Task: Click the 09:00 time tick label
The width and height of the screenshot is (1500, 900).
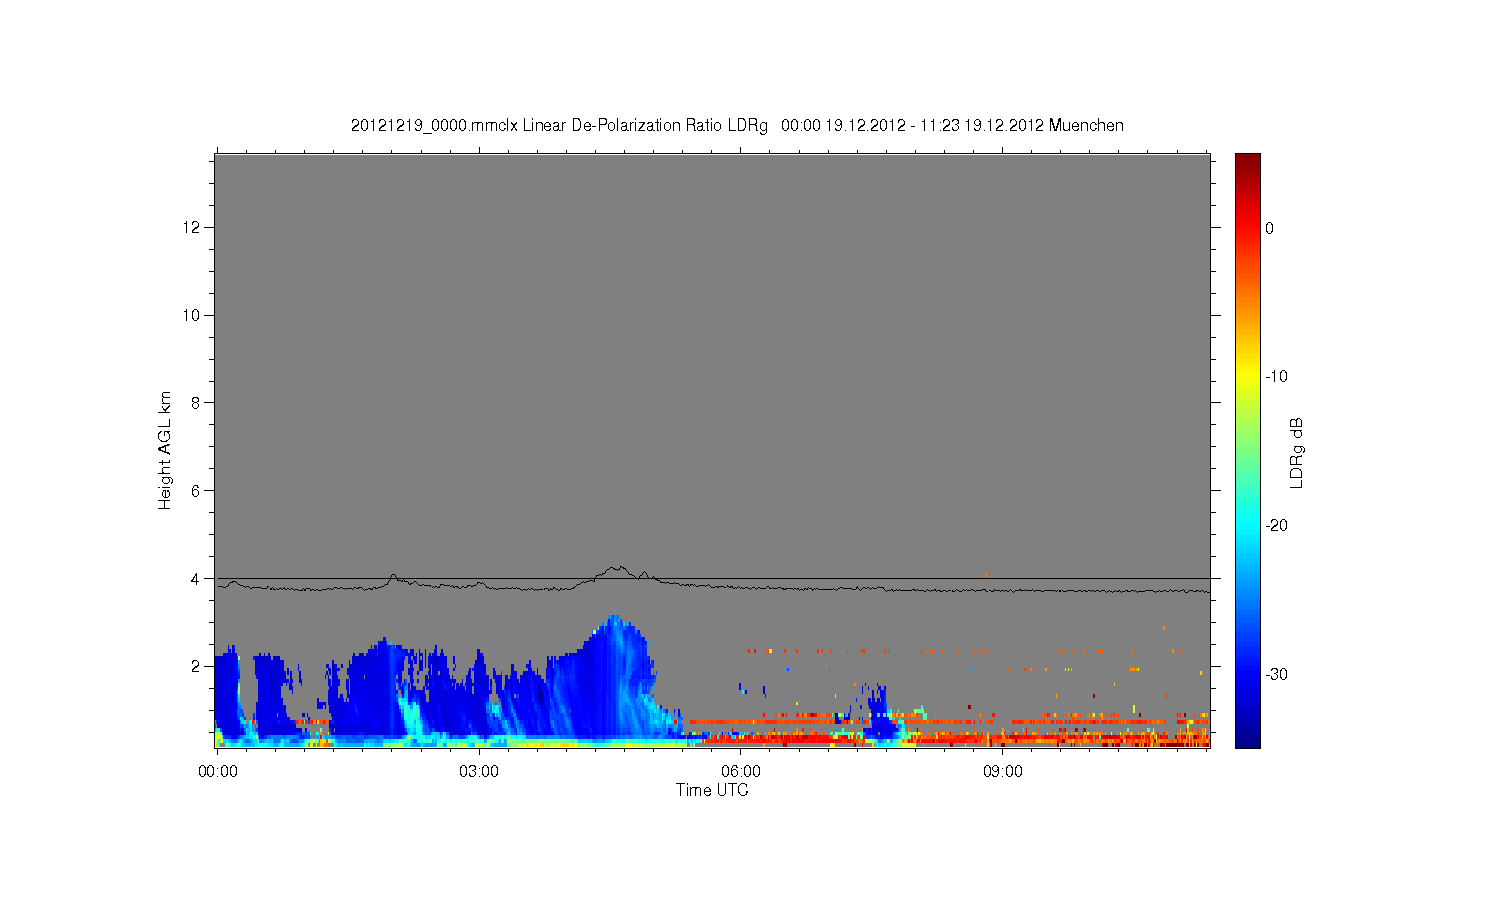Action: [x=1003, y=771]
